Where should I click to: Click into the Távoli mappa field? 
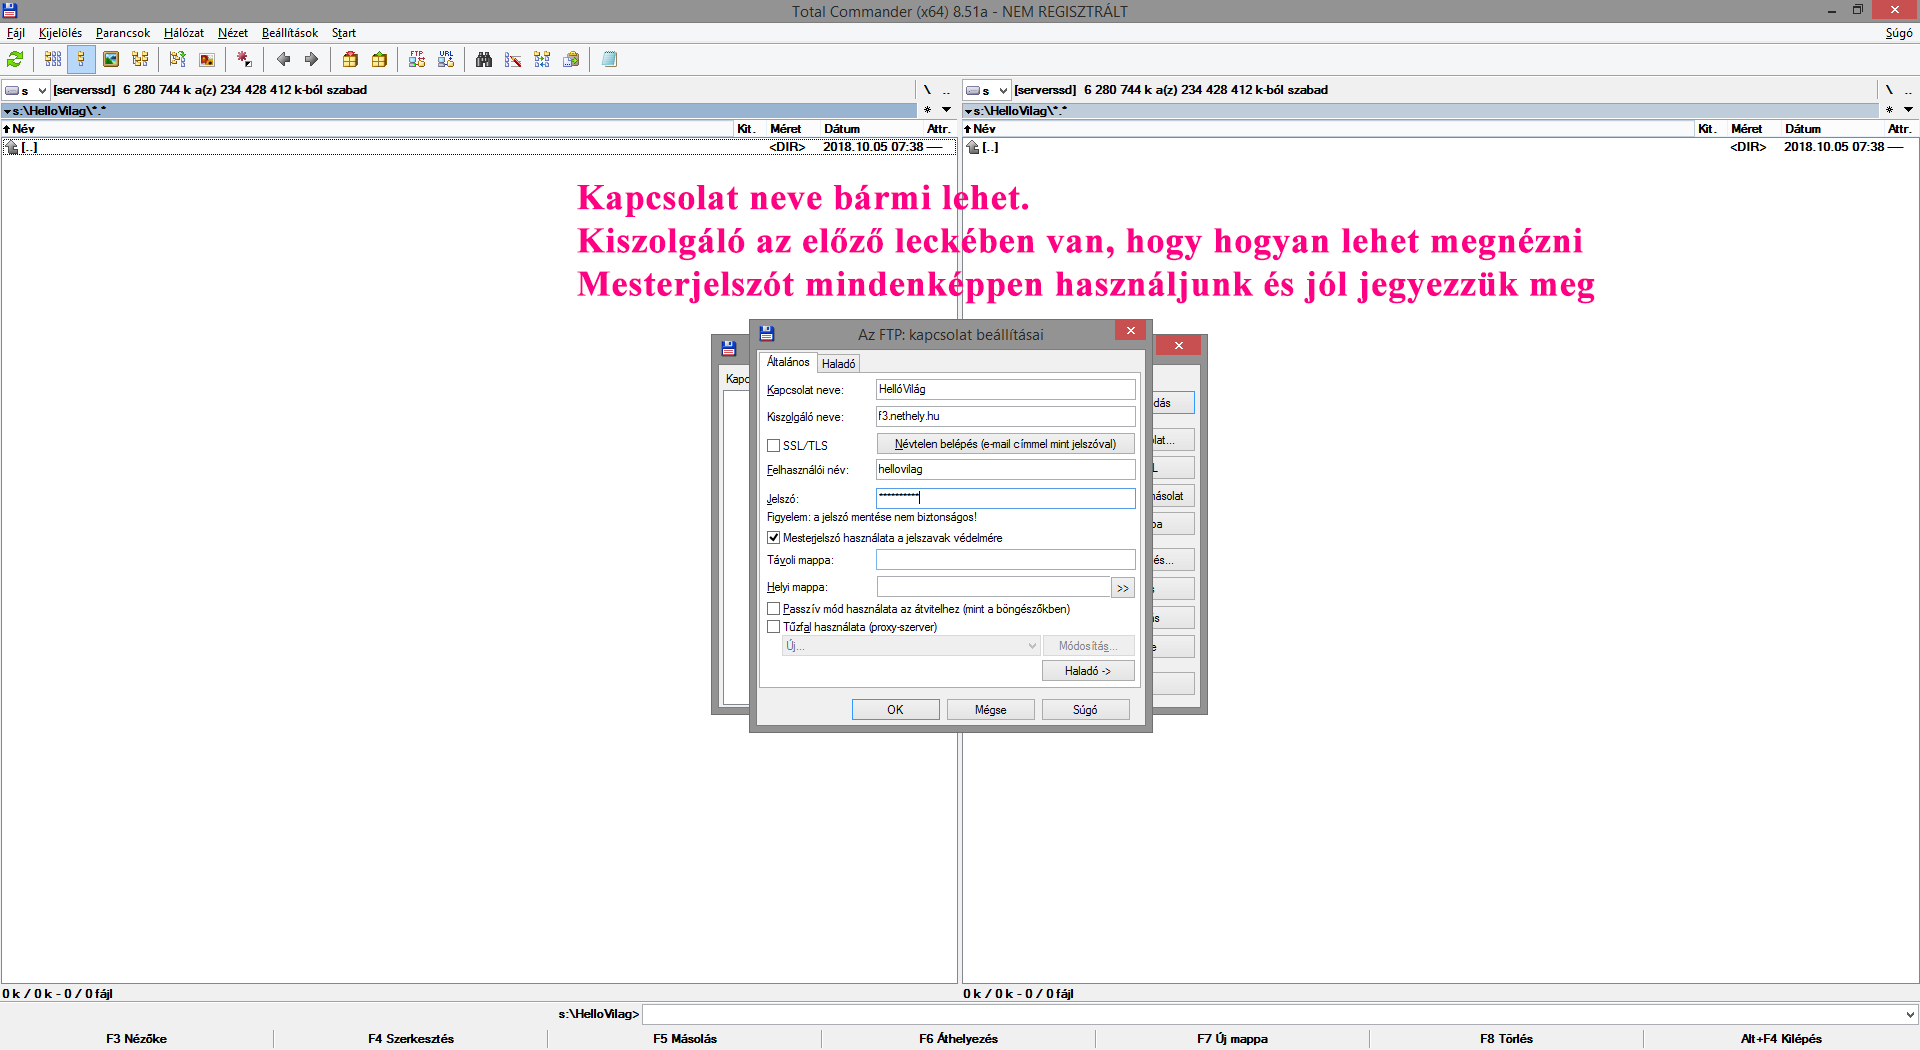1005,560
